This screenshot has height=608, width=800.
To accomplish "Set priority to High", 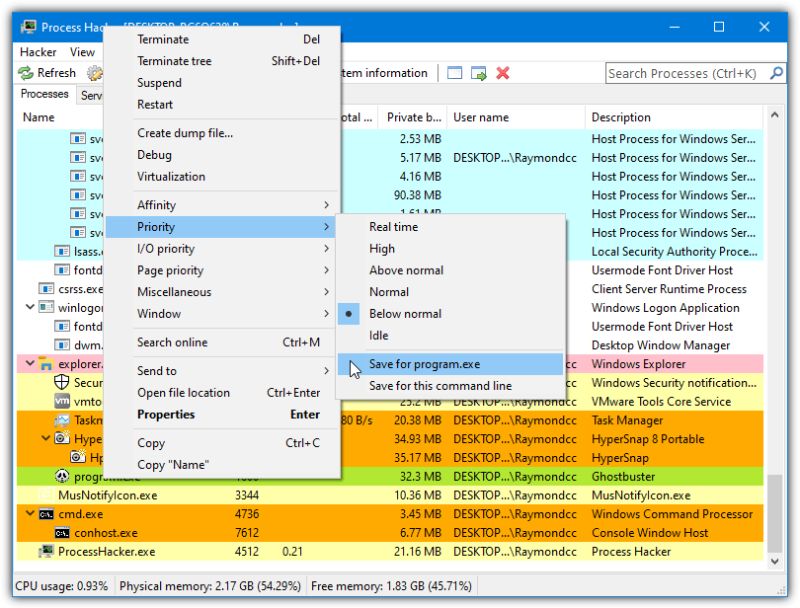I will coord(451,248).
